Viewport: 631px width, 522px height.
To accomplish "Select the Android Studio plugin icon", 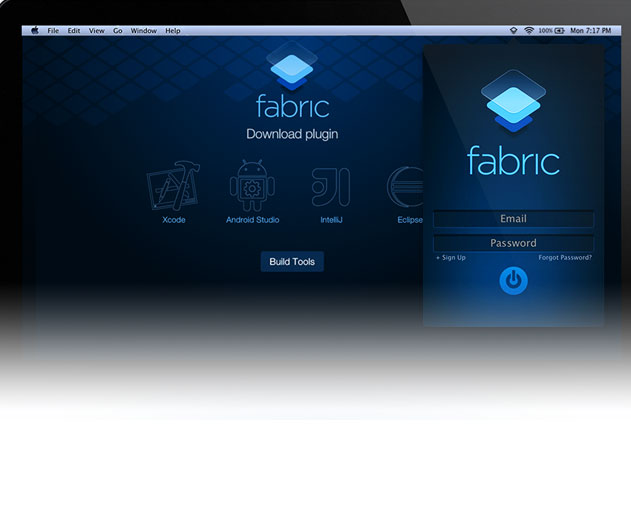I will (252, 186).
